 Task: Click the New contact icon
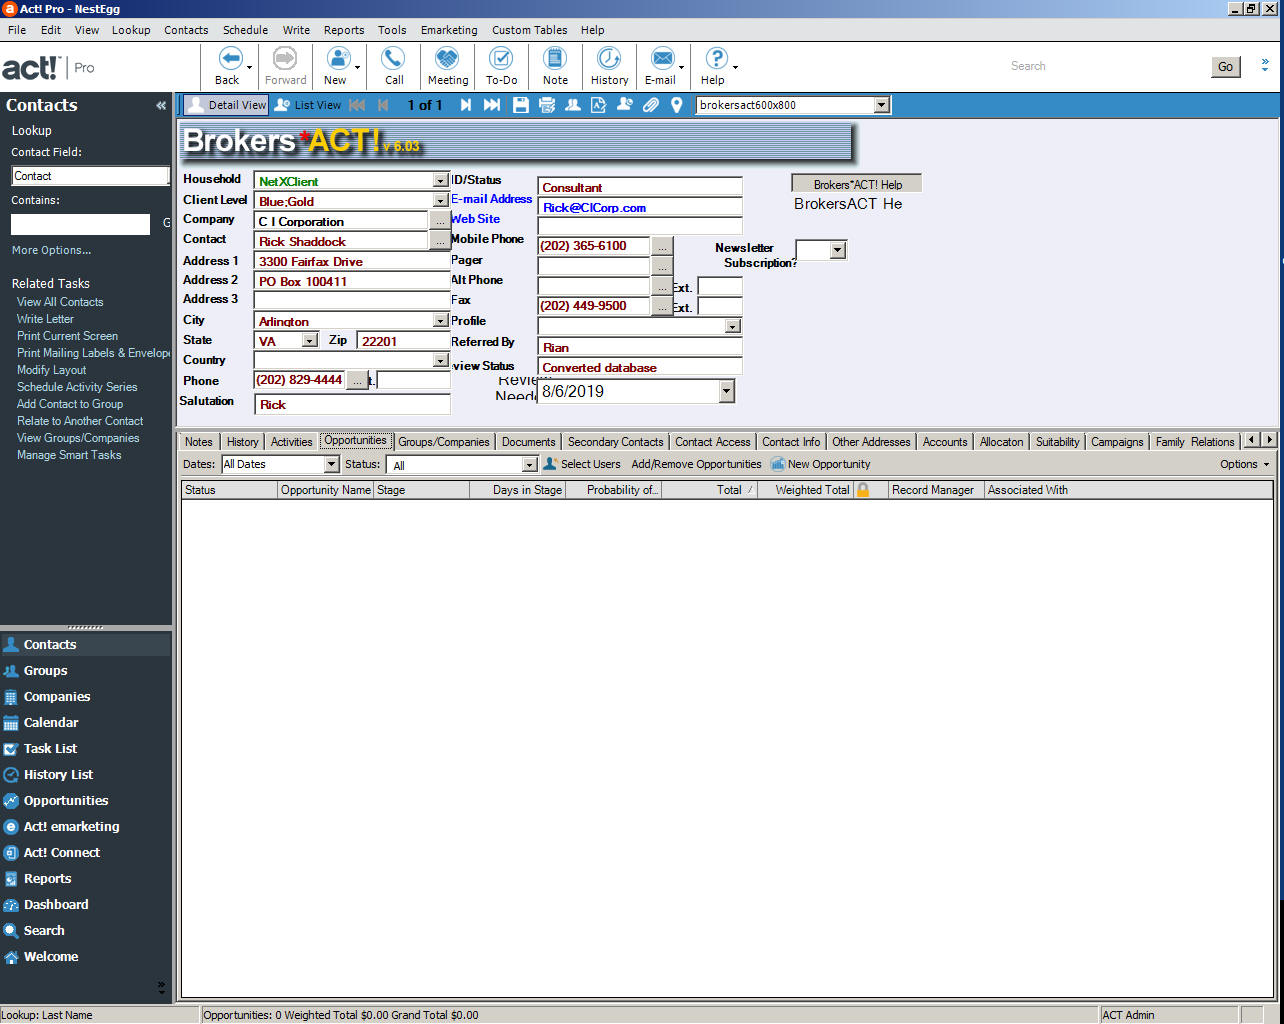pos(337,58)
